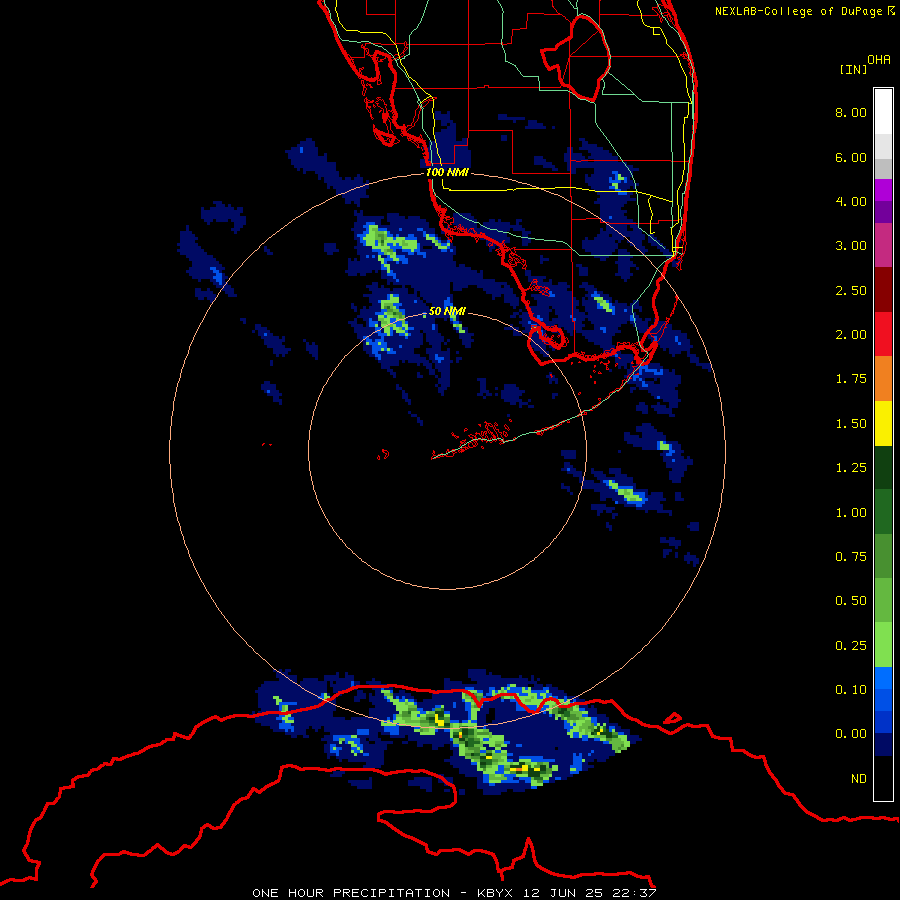Click the 1.25 legend value
The width and height of the screenshot is (900, 900).
coord(851,468)
